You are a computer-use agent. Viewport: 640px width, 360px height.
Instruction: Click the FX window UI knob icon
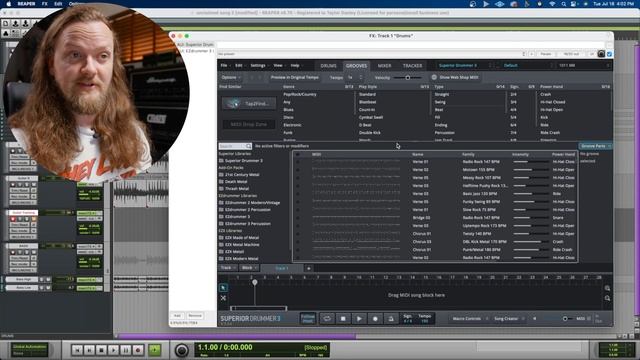pos(601,54)
